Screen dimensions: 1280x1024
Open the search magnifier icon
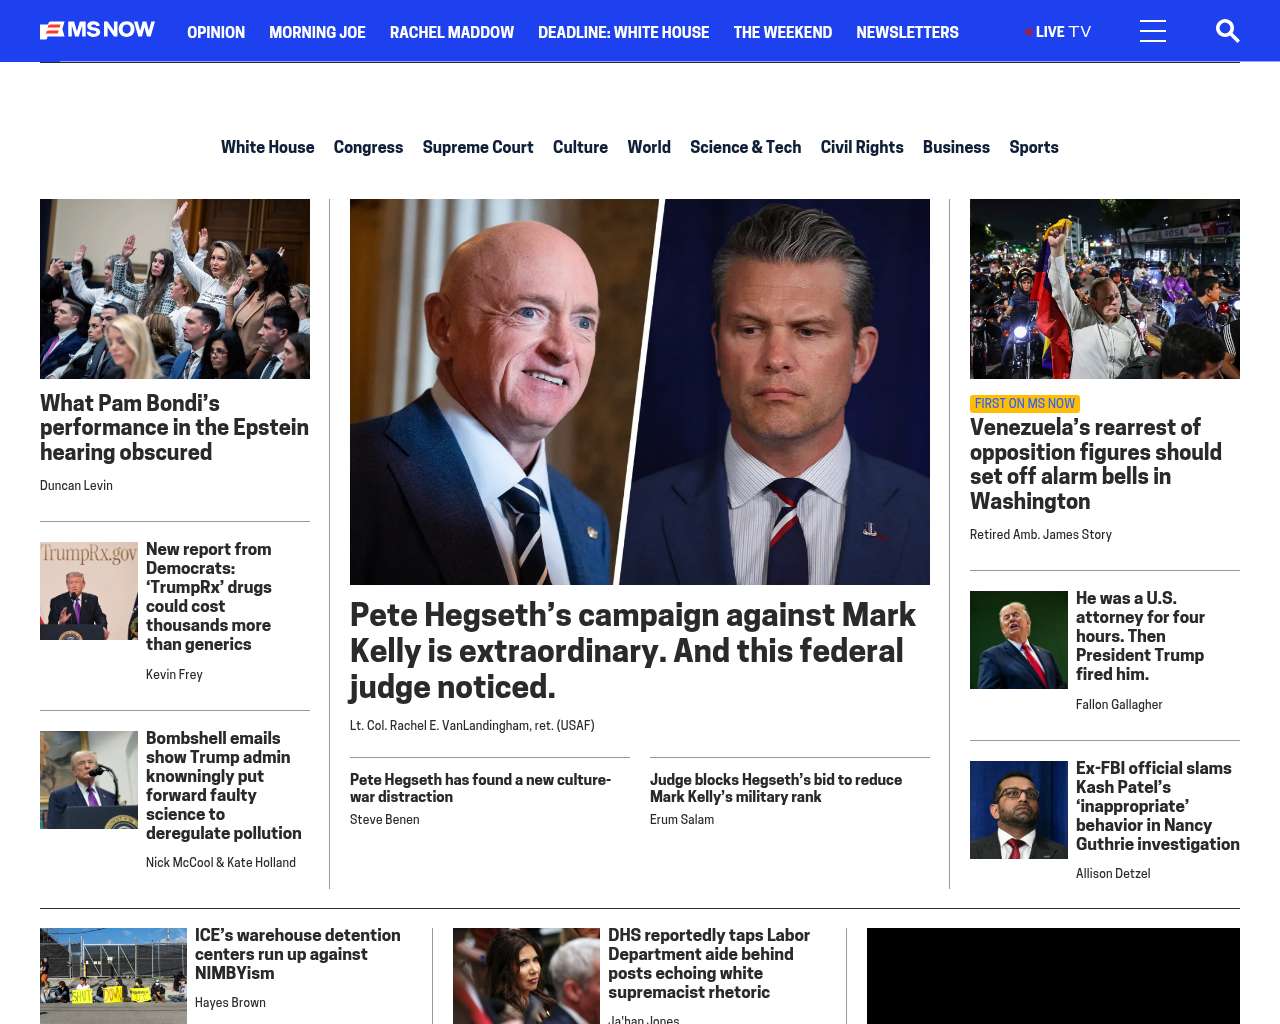click(1227, 31)
